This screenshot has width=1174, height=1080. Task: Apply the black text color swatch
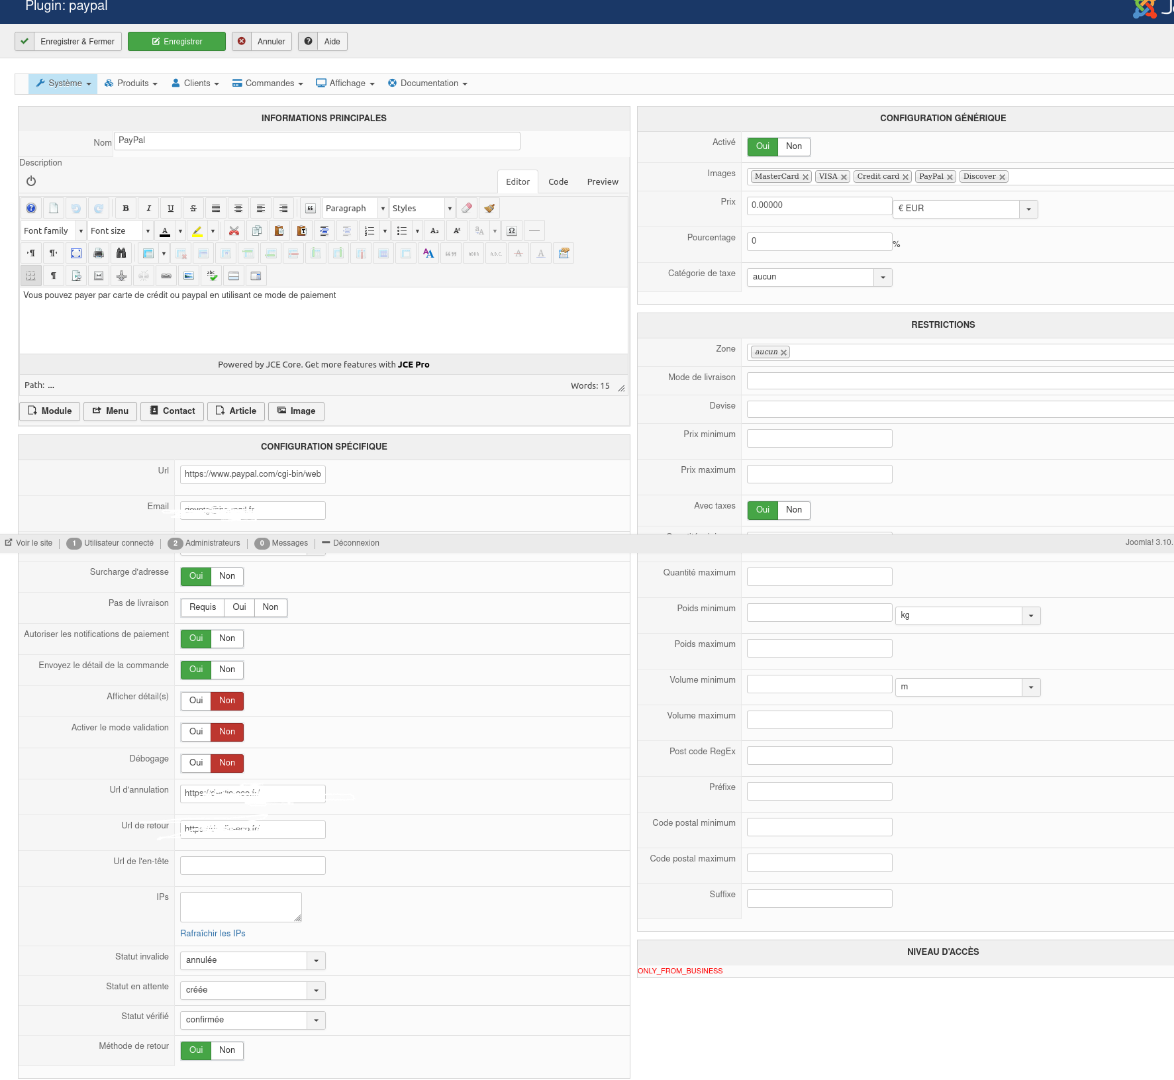pyautogui.click(x=165, y=231)
